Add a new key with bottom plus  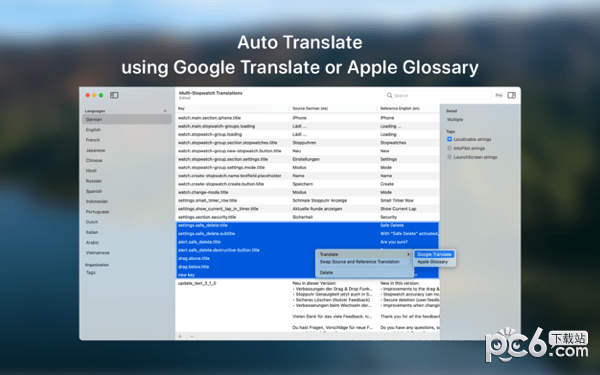[180, 336]
